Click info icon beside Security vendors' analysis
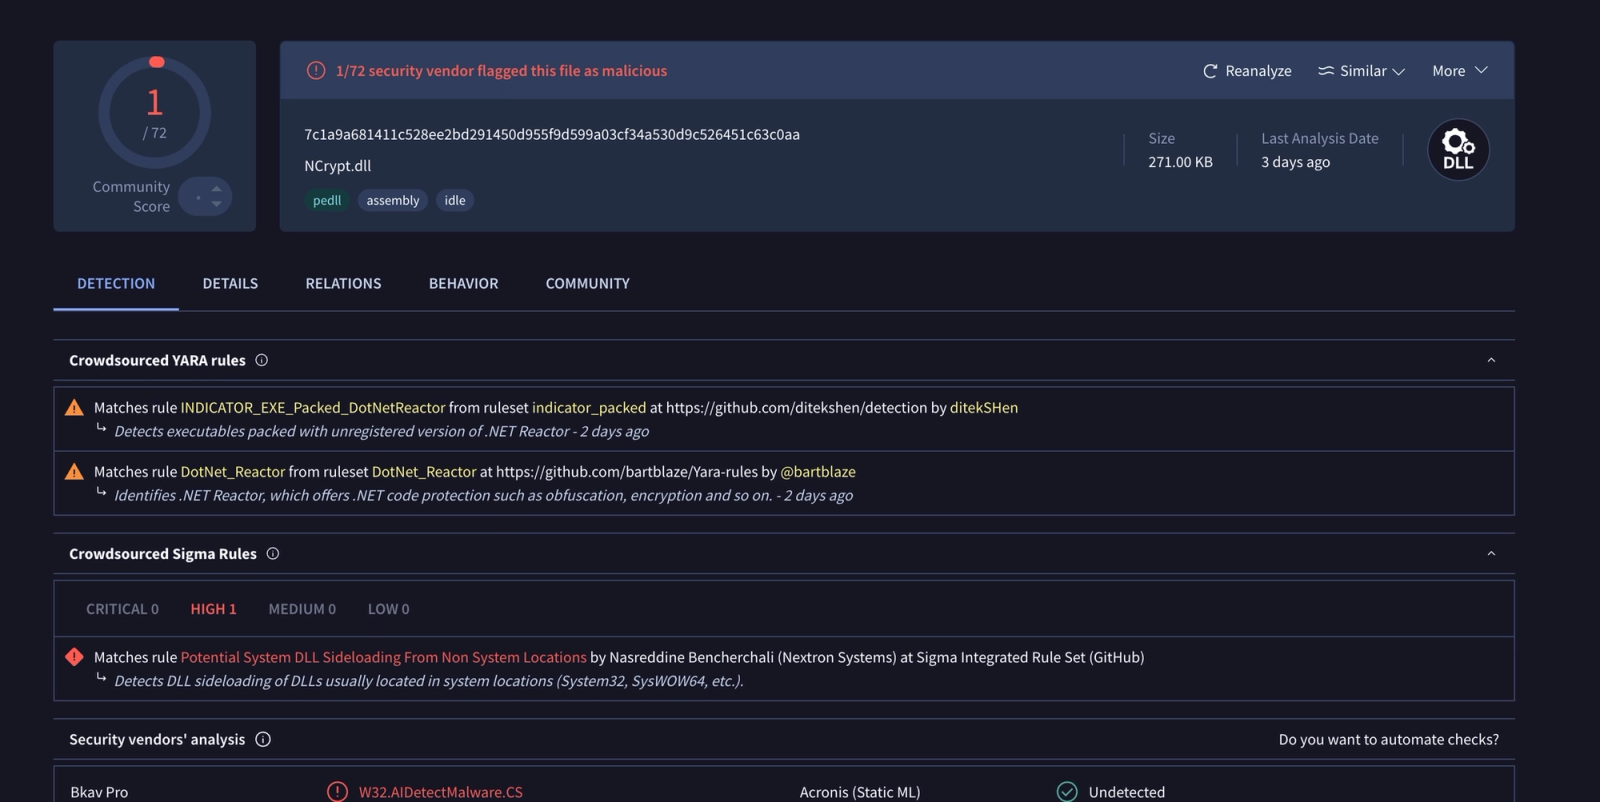This screenshot has width=1600, height=802. [x=263, y=740]
